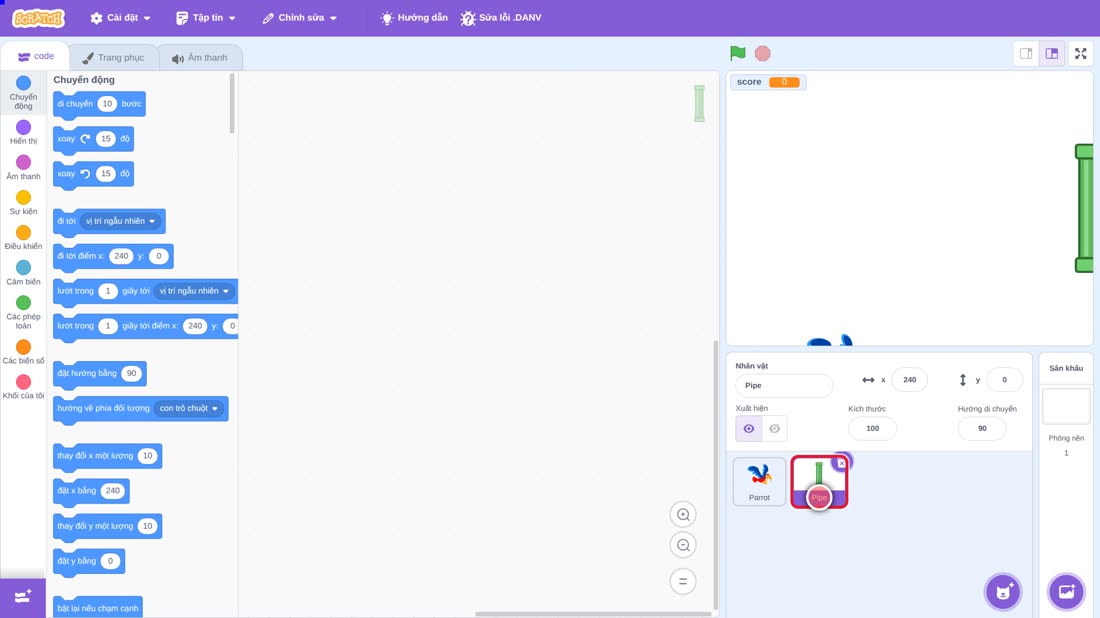Select the Sự kiện block category
The width and height of the screenshot is (1100, 618).
click(23, 203)
